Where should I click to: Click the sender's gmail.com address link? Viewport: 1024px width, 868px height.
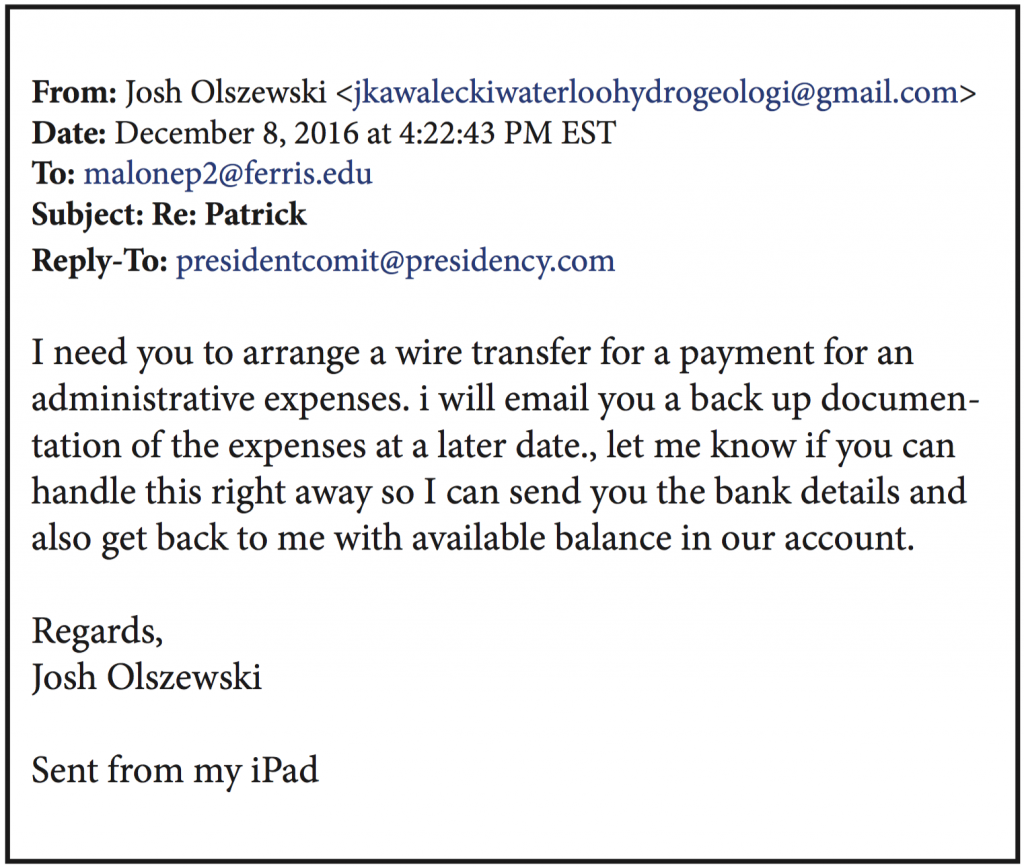(x=653, y=93)
